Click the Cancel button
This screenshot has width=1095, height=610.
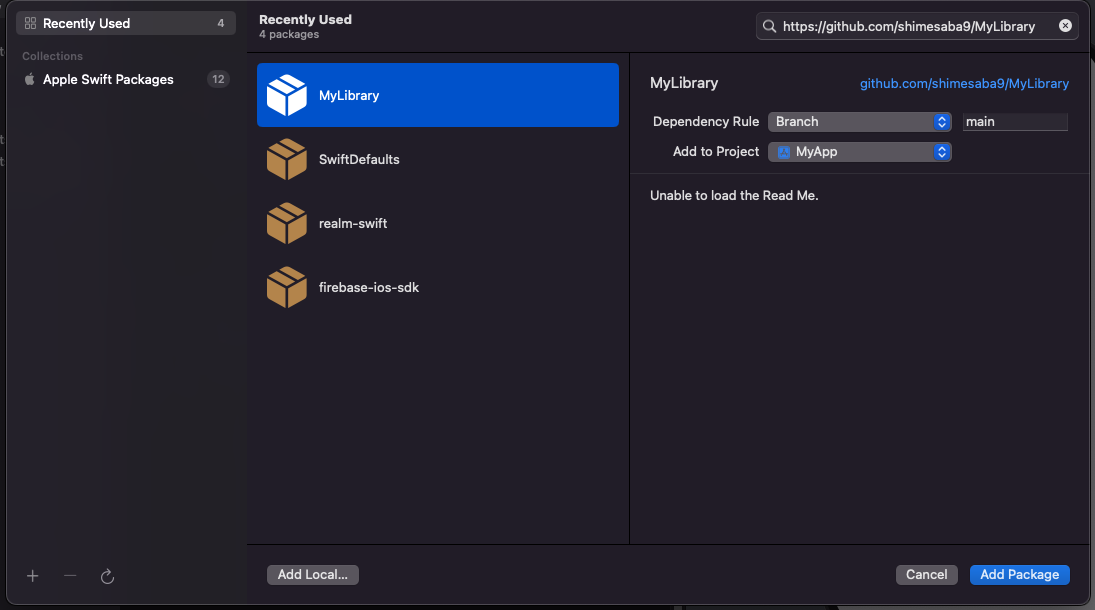coord(926,574)
